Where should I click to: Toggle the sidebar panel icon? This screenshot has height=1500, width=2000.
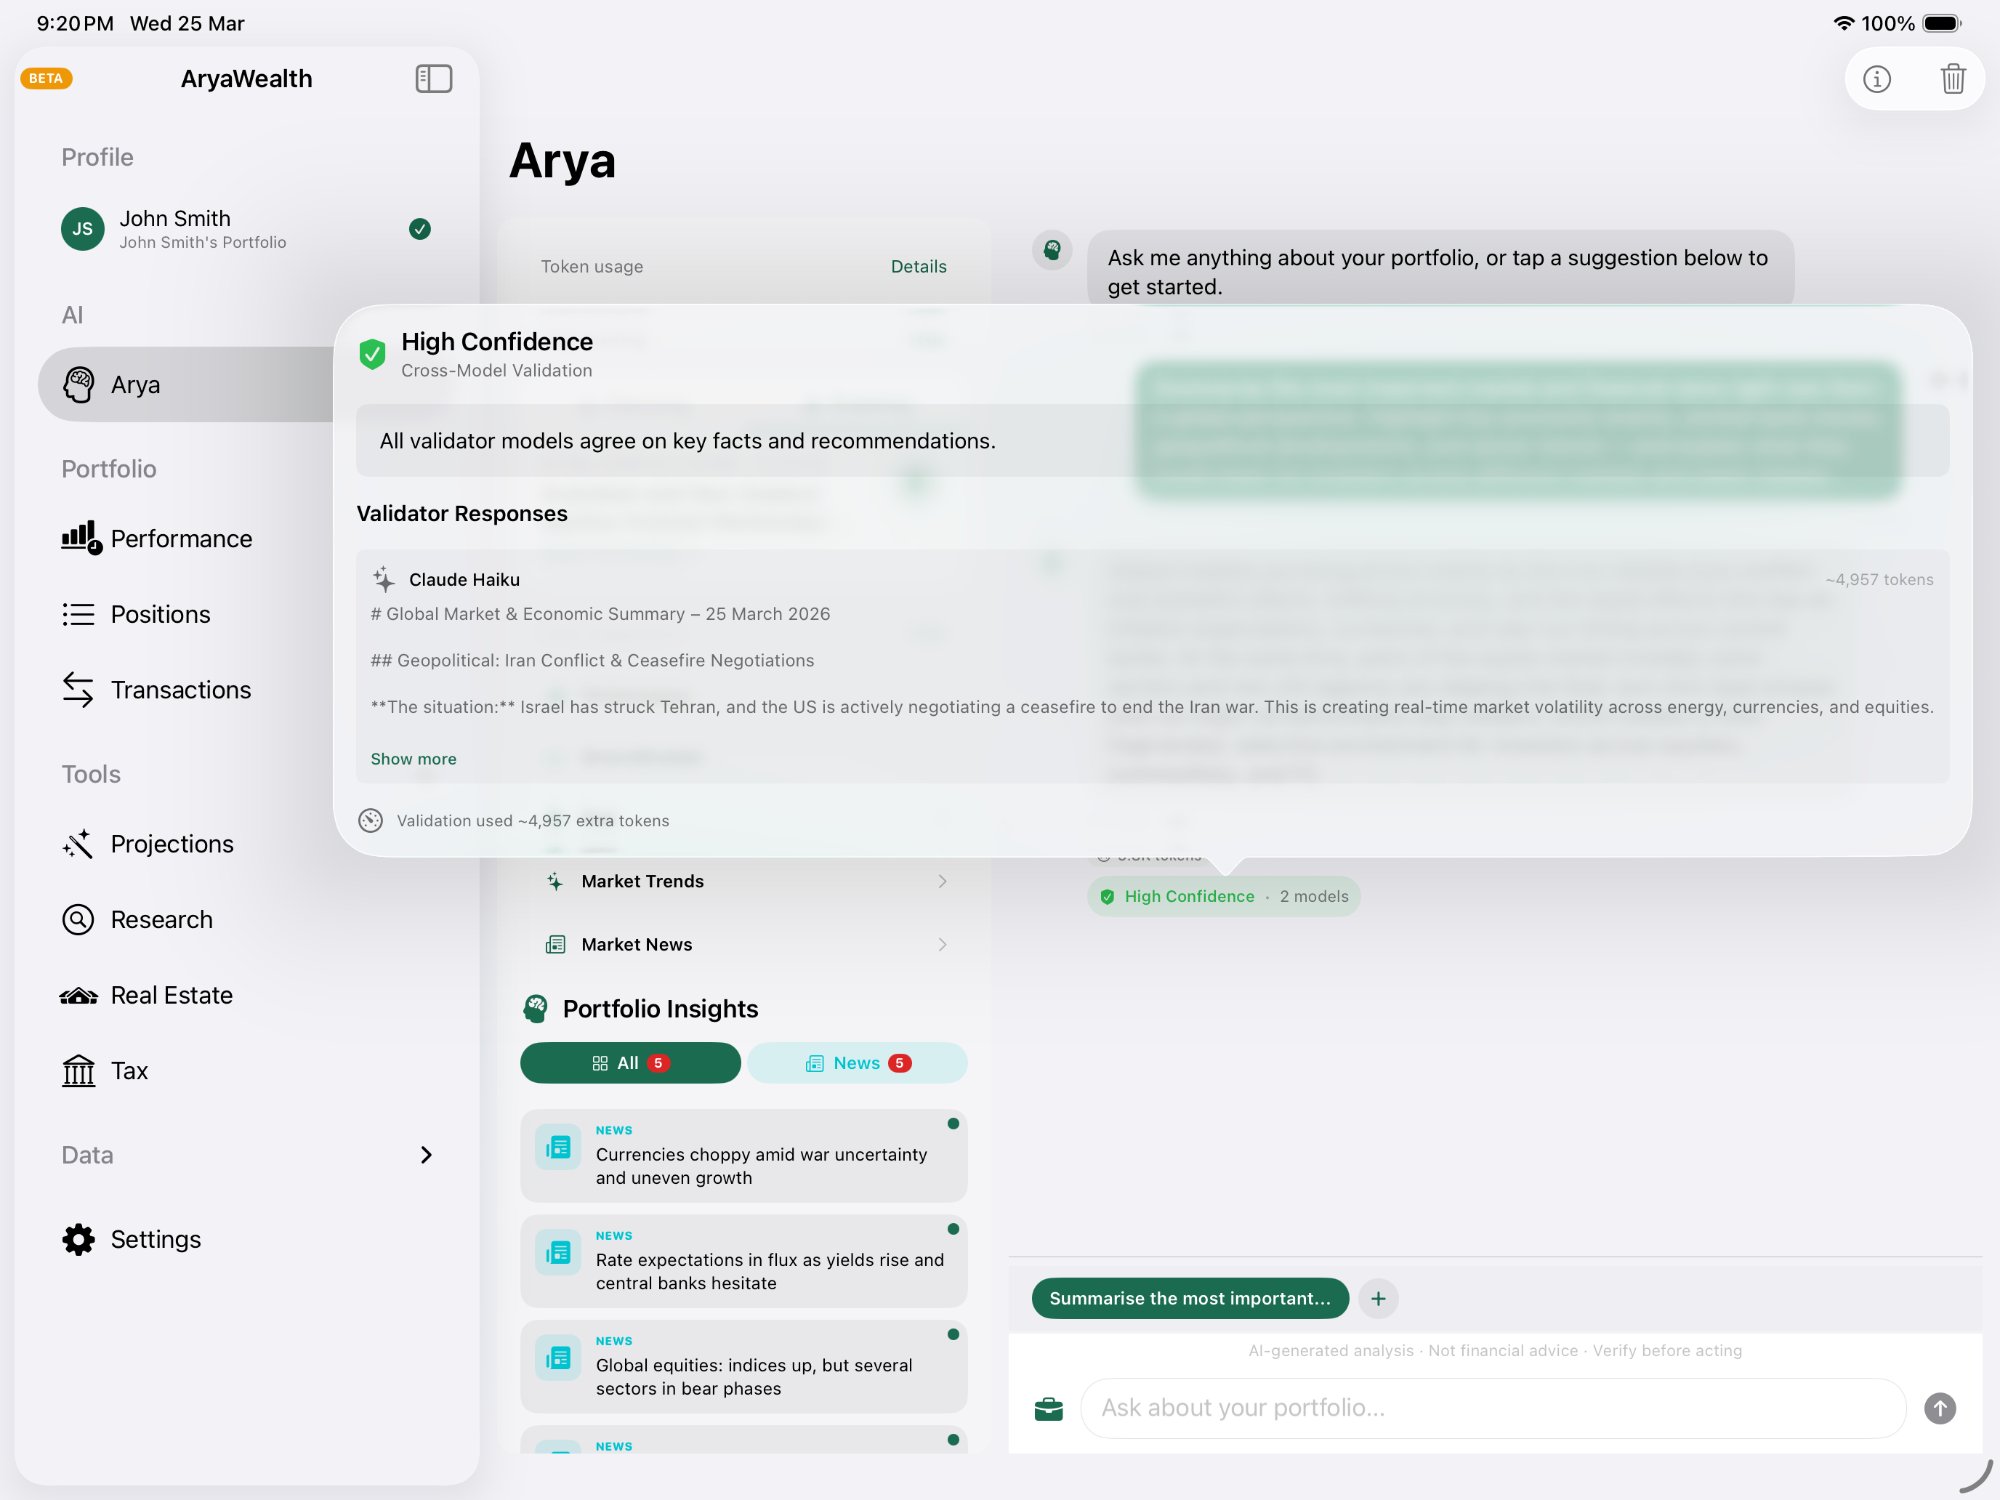pos(433,78)
